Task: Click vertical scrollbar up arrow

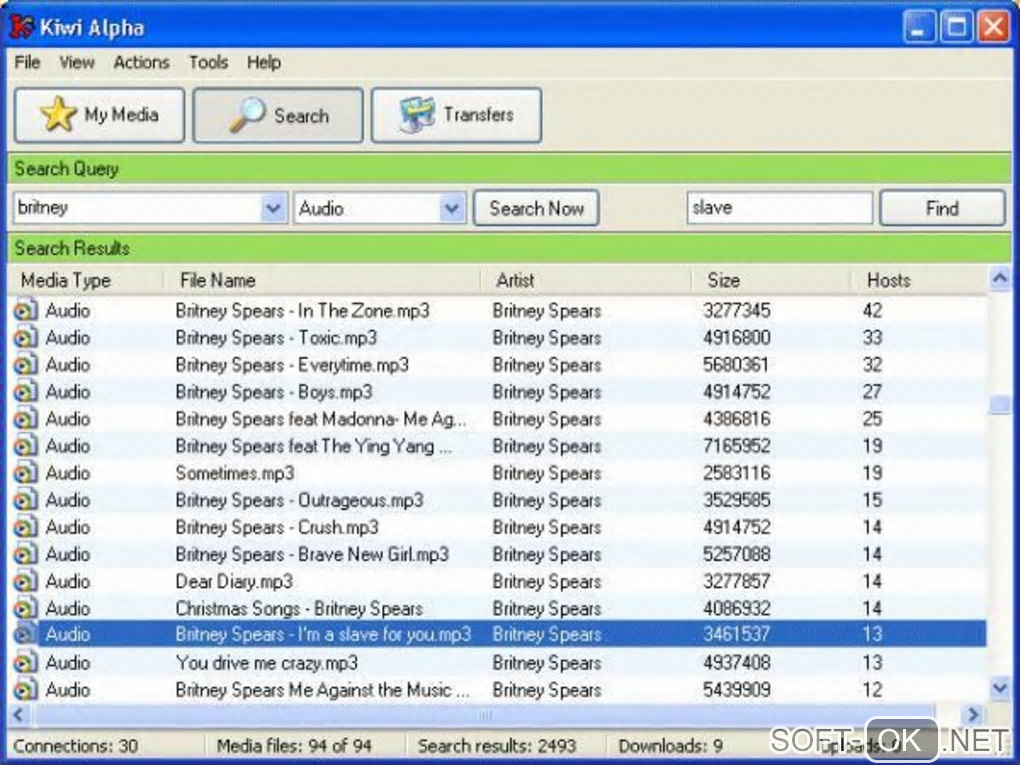Action: (1000, 279)
